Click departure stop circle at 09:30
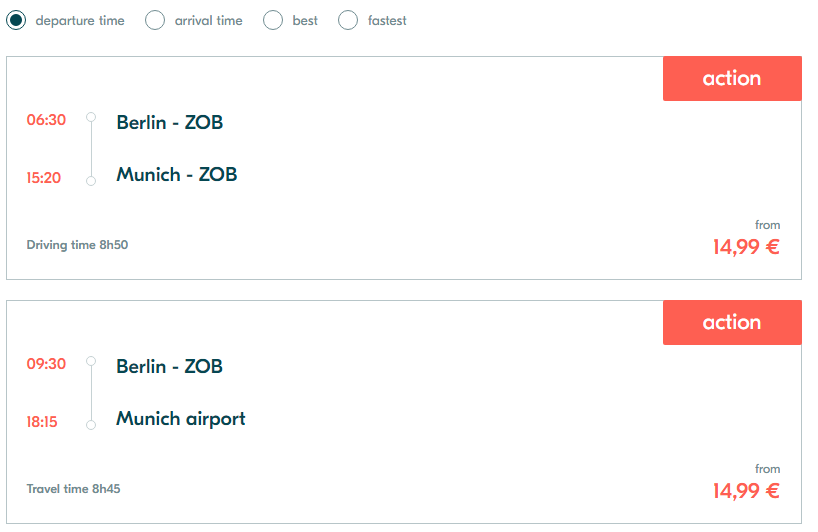Viewport: 818px width, 532px height. (x=91, y=361)
